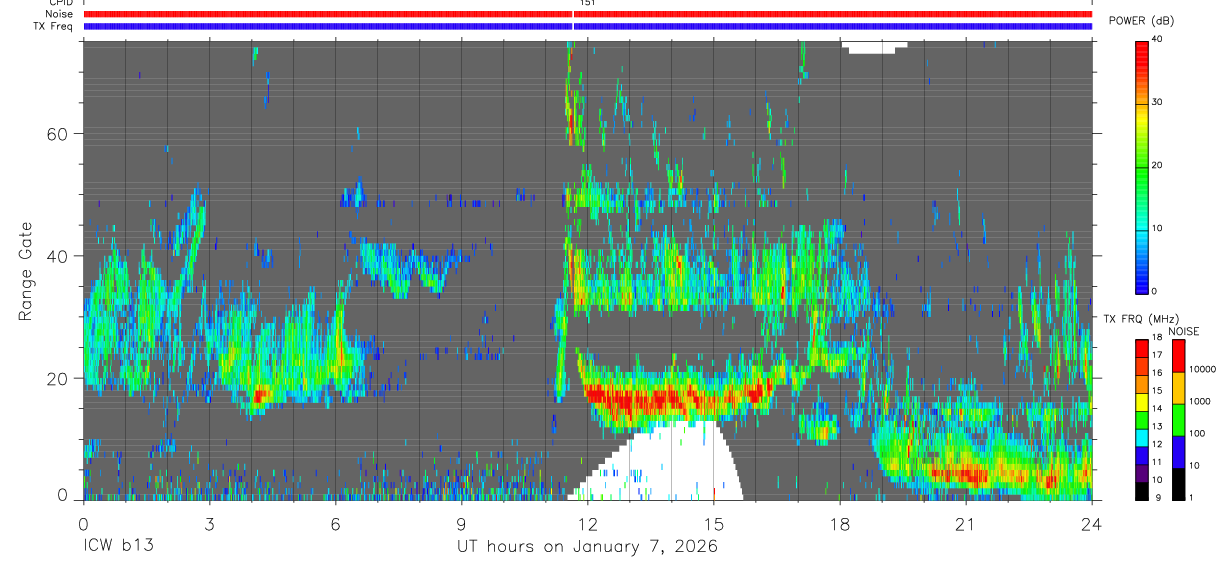Viewport: 1228px width, 567px height.
Task: Click the '18' tick on UT hours axis
Action: click(840, 524)
